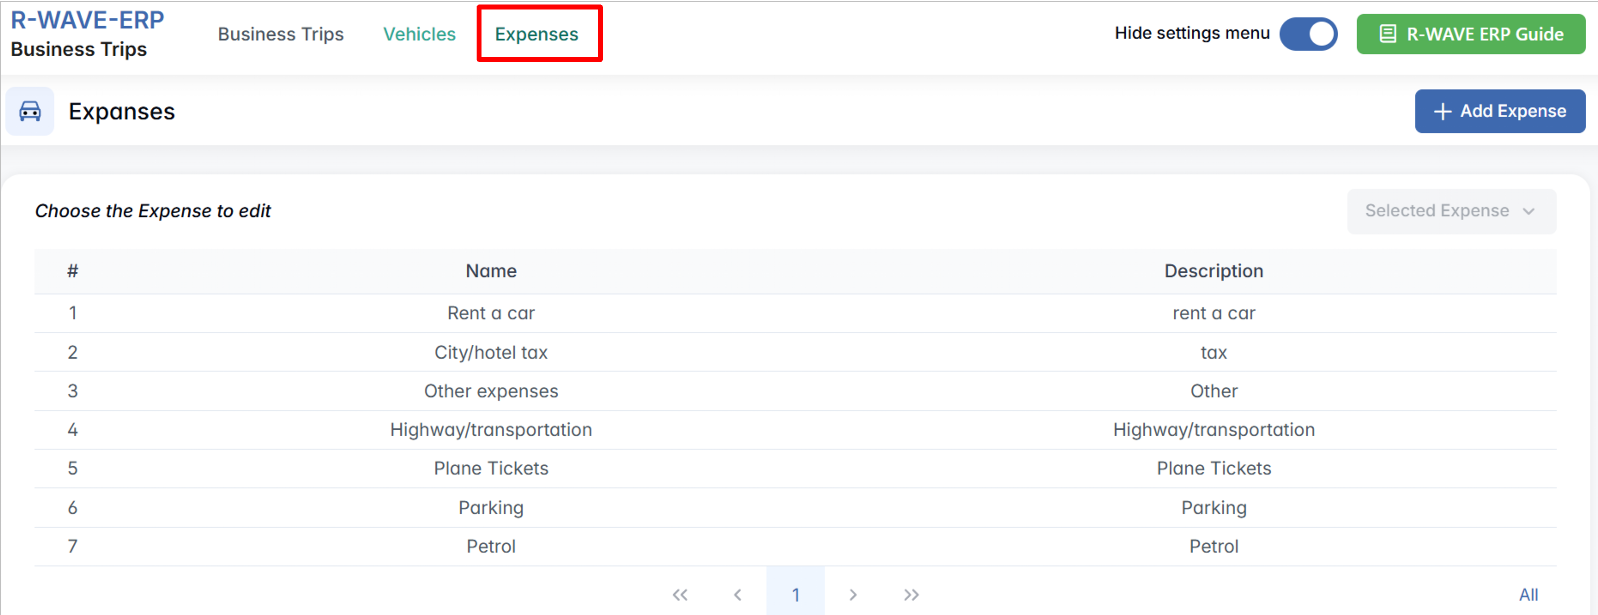The width and height of the screenshot is (1598, 615).
Task: Click the R-WAVE-ERP logo text
Action: [x=87, y=20]
